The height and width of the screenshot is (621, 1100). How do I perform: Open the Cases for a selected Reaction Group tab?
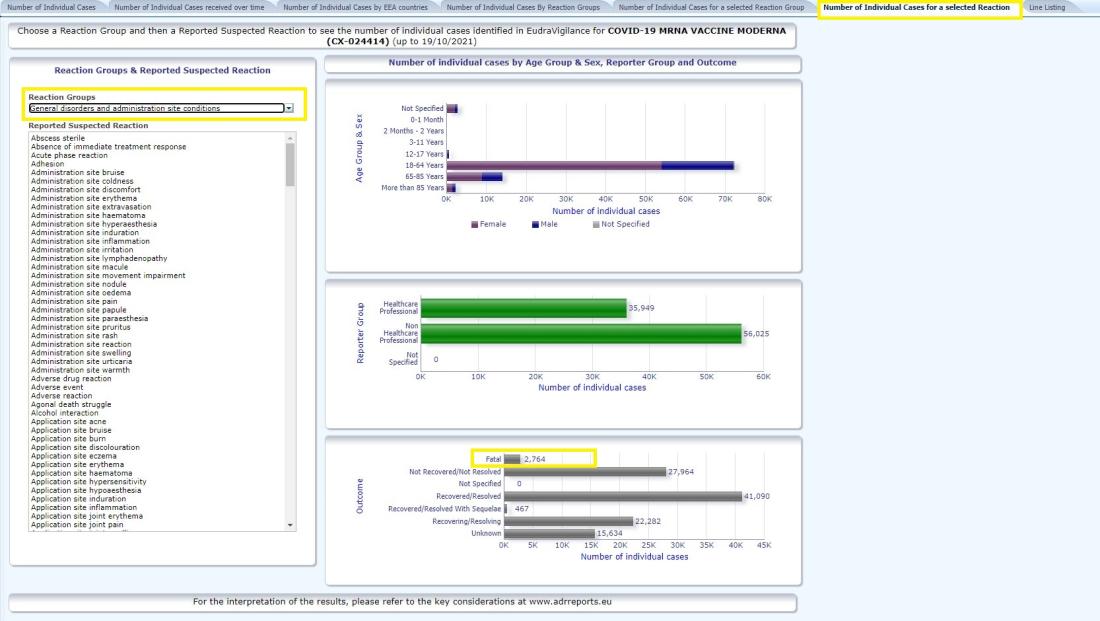click(711, 7)
